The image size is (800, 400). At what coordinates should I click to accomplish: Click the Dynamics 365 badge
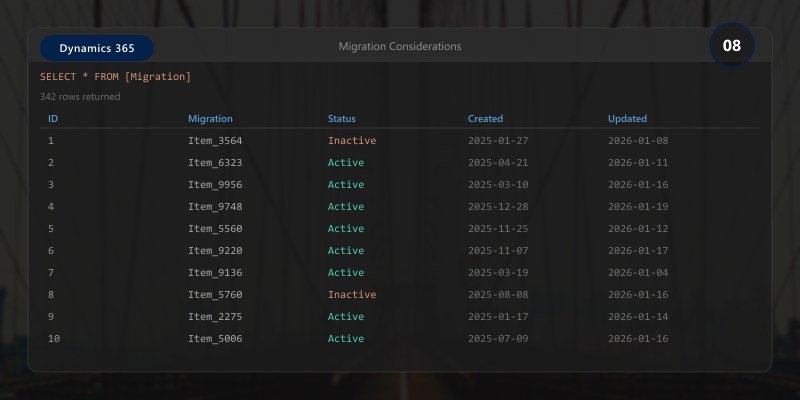97,48
